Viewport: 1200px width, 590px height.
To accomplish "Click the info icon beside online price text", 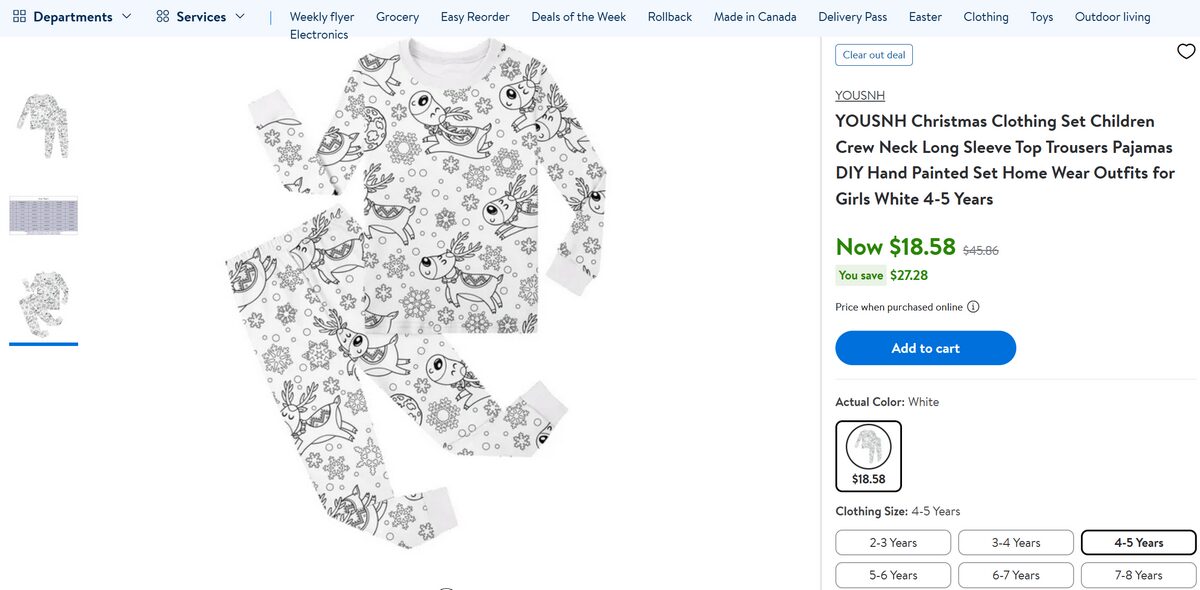I will tap(973, 307).
